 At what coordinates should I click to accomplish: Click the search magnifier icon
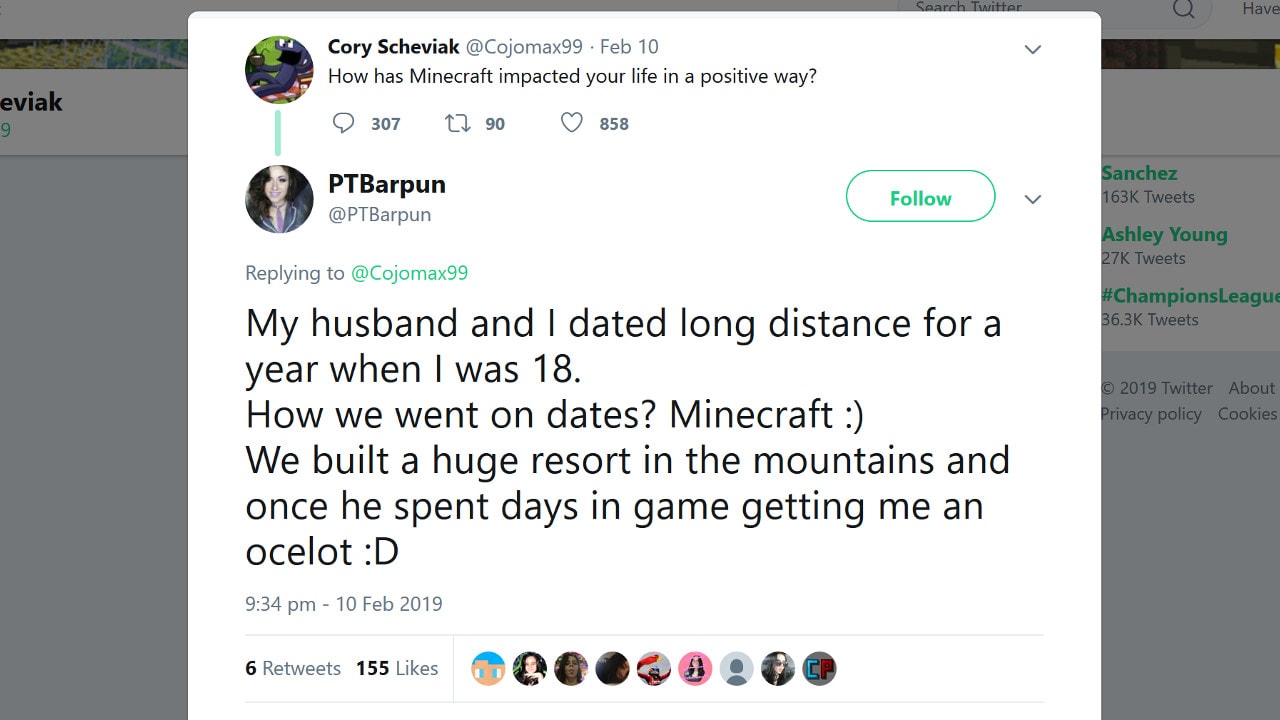tap(1183, 9)
